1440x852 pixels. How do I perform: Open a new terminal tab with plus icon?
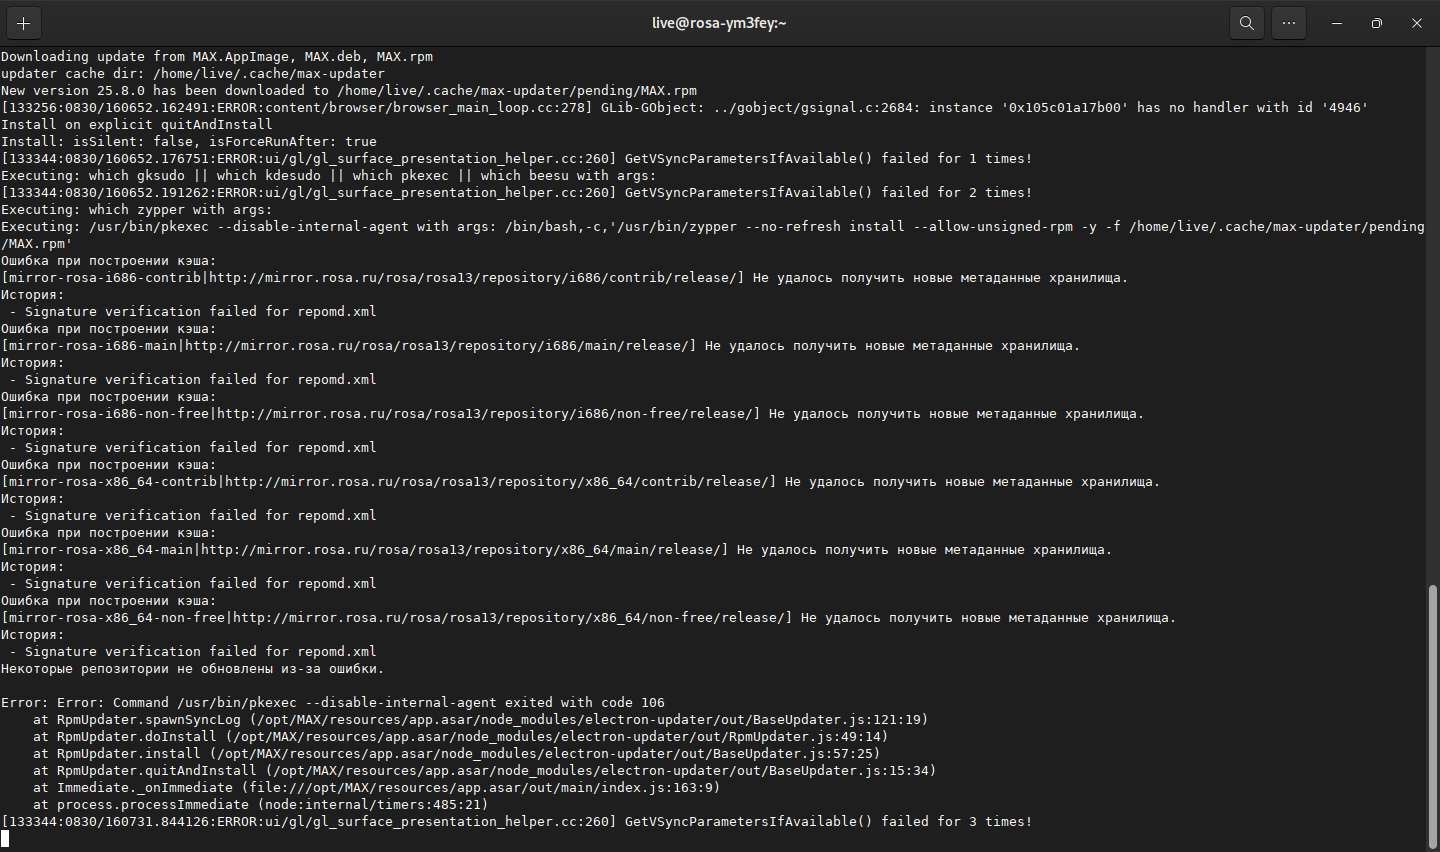23,23
